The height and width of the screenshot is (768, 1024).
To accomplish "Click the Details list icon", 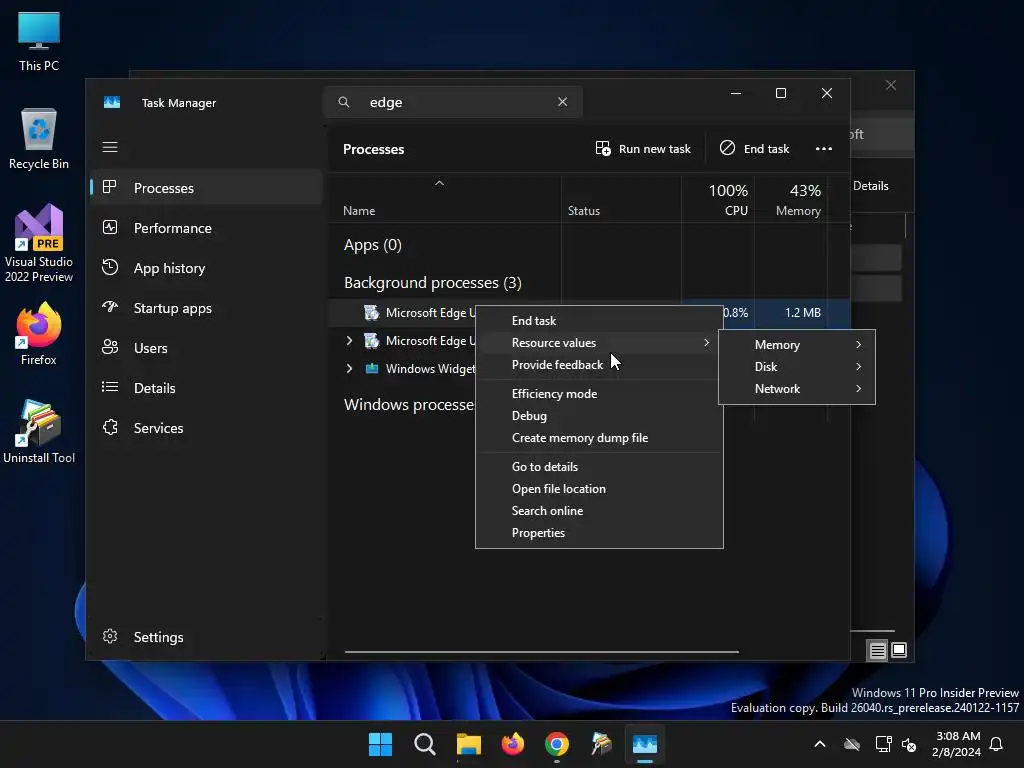I will pos(110,387).
